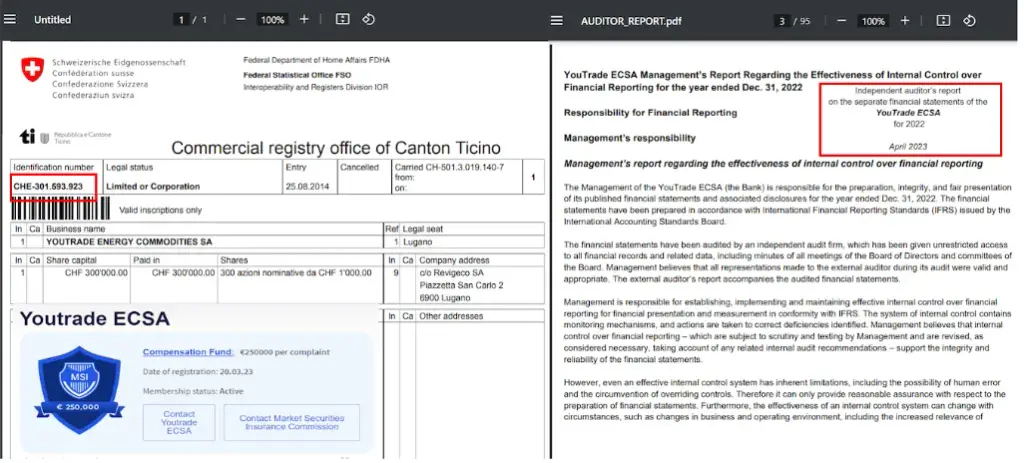Click 'Management's responsibility' heading

click(630, 138)
